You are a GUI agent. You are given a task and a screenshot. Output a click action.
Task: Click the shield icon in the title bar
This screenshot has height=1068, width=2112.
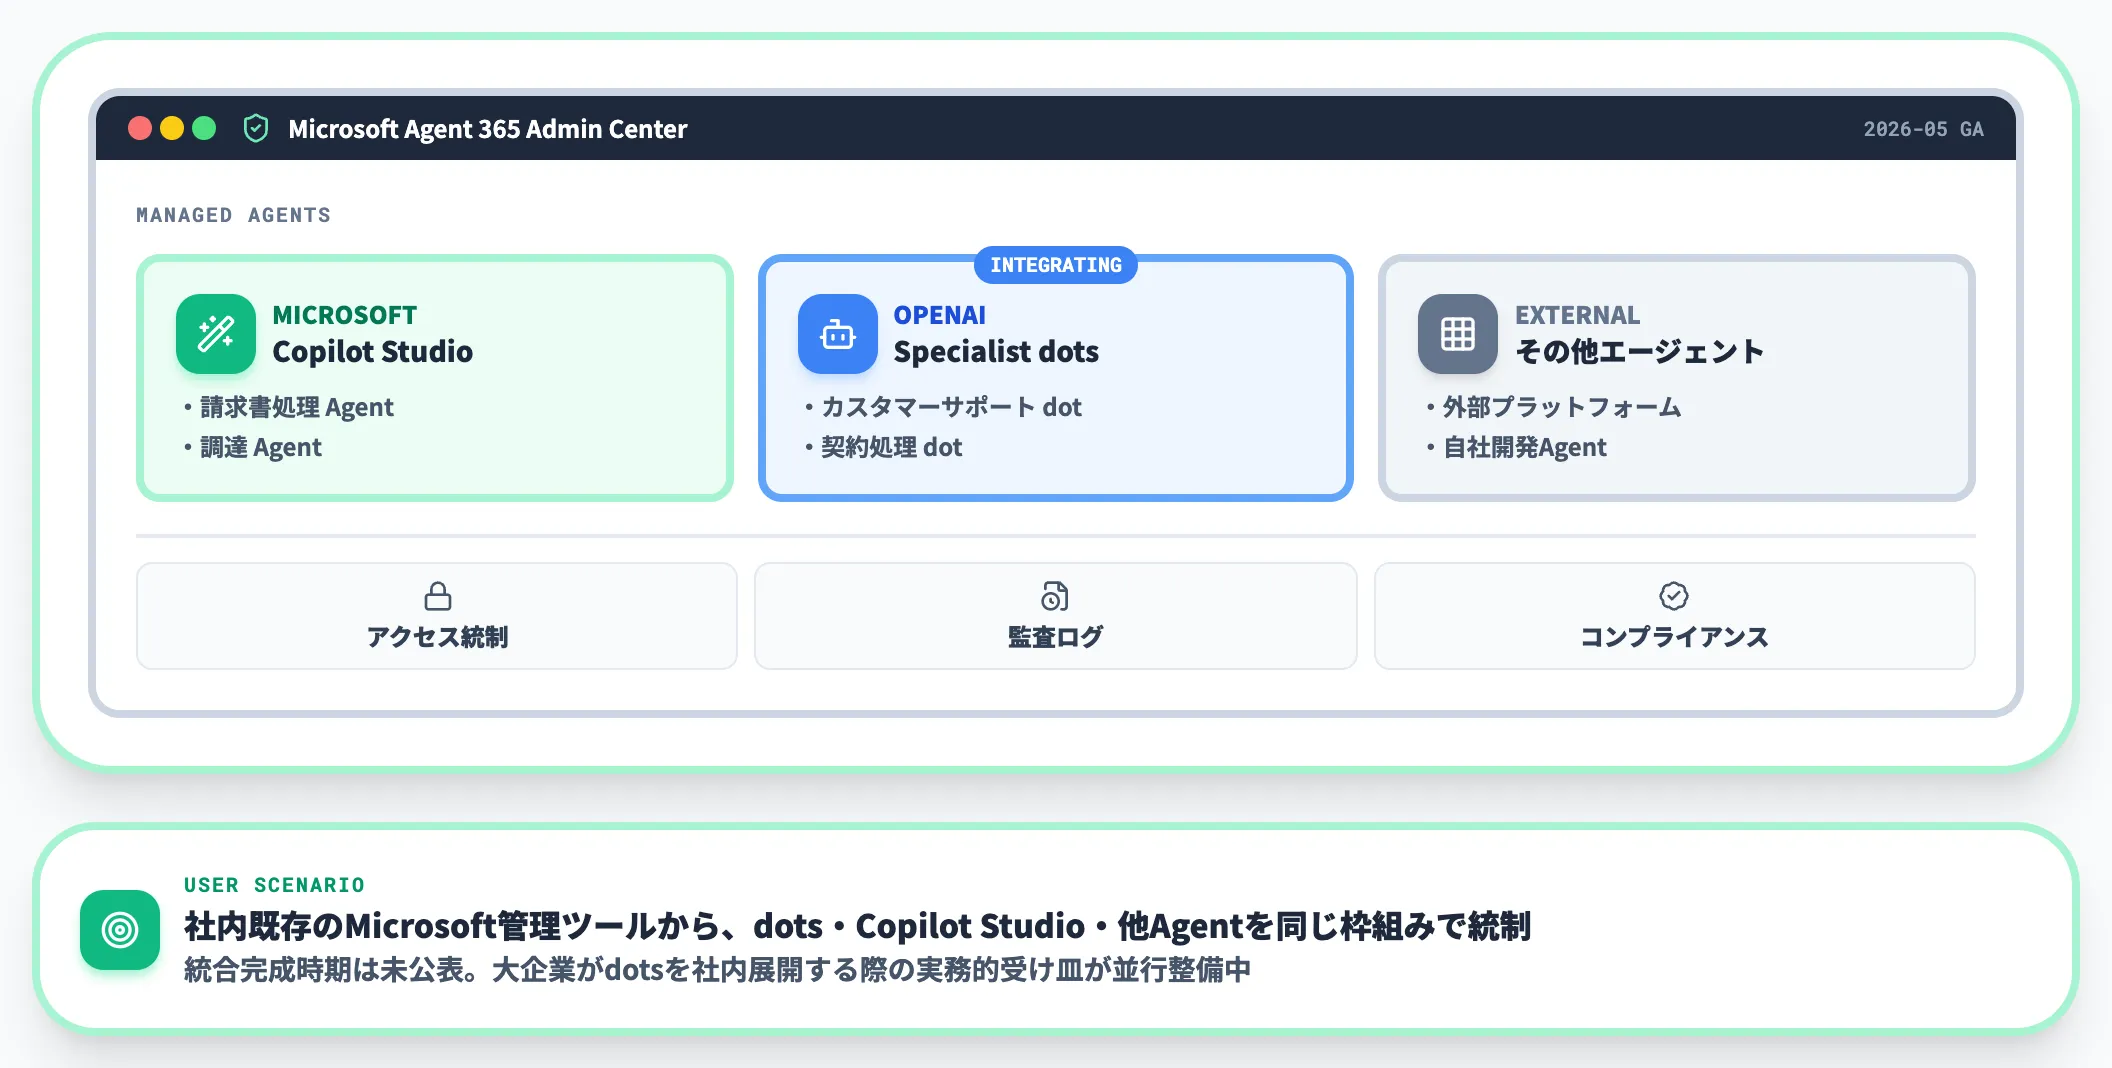(256, 128)
